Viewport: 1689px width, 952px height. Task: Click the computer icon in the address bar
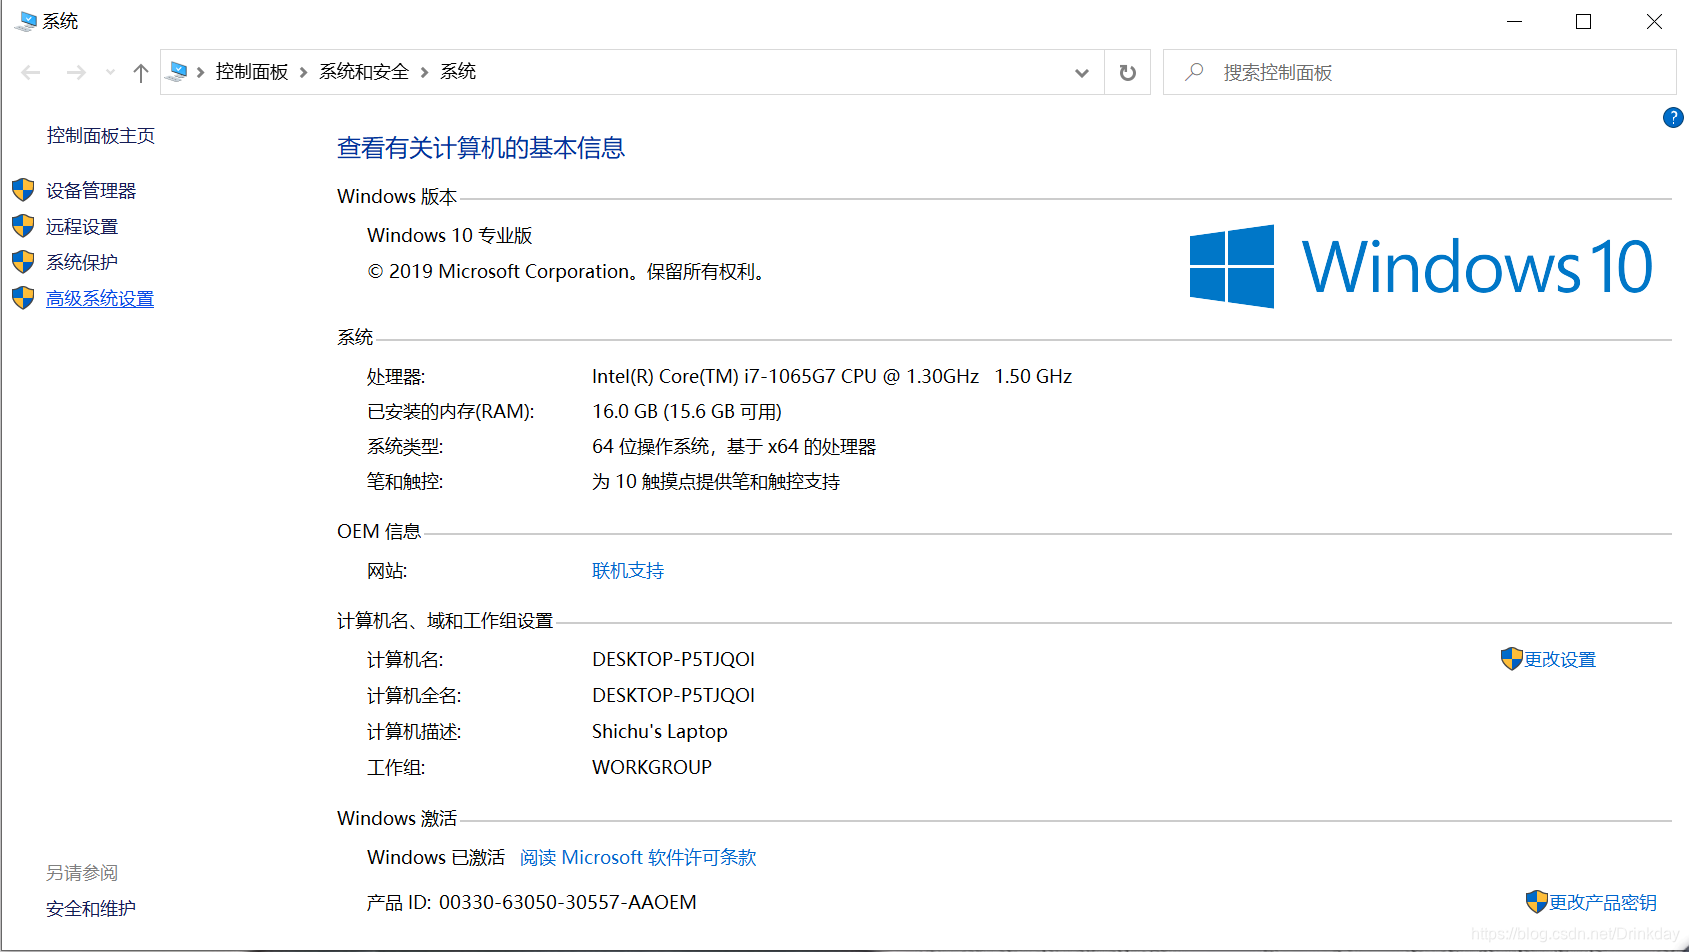178,71
